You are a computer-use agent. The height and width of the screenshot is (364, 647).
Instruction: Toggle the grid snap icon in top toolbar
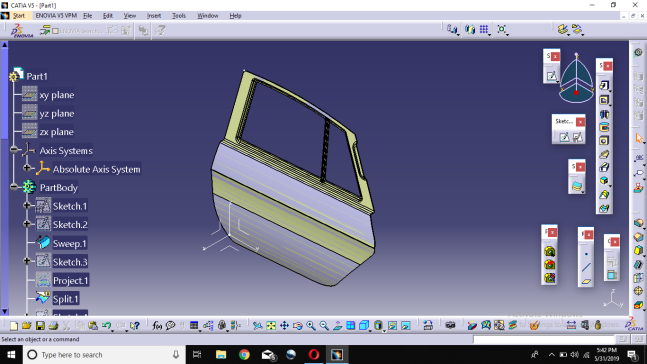pos(484,29)
